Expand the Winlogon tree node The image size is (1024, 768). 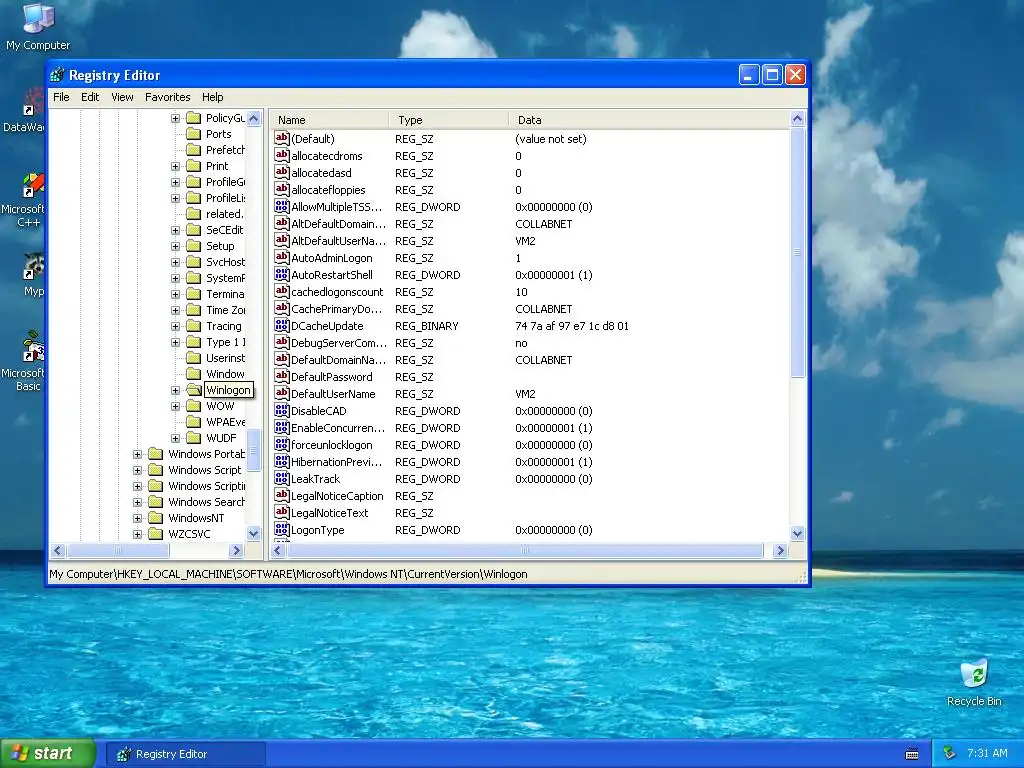pos(175,390)
